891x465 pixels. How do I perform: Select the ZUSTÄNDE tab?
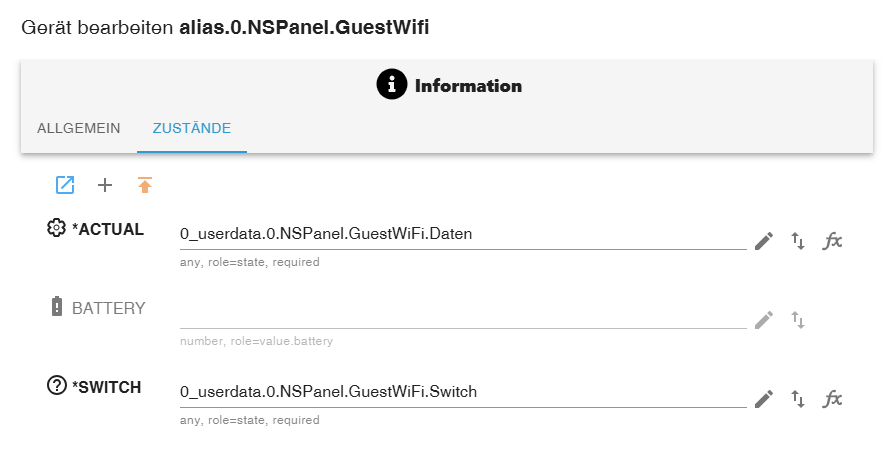coord(192,129)
